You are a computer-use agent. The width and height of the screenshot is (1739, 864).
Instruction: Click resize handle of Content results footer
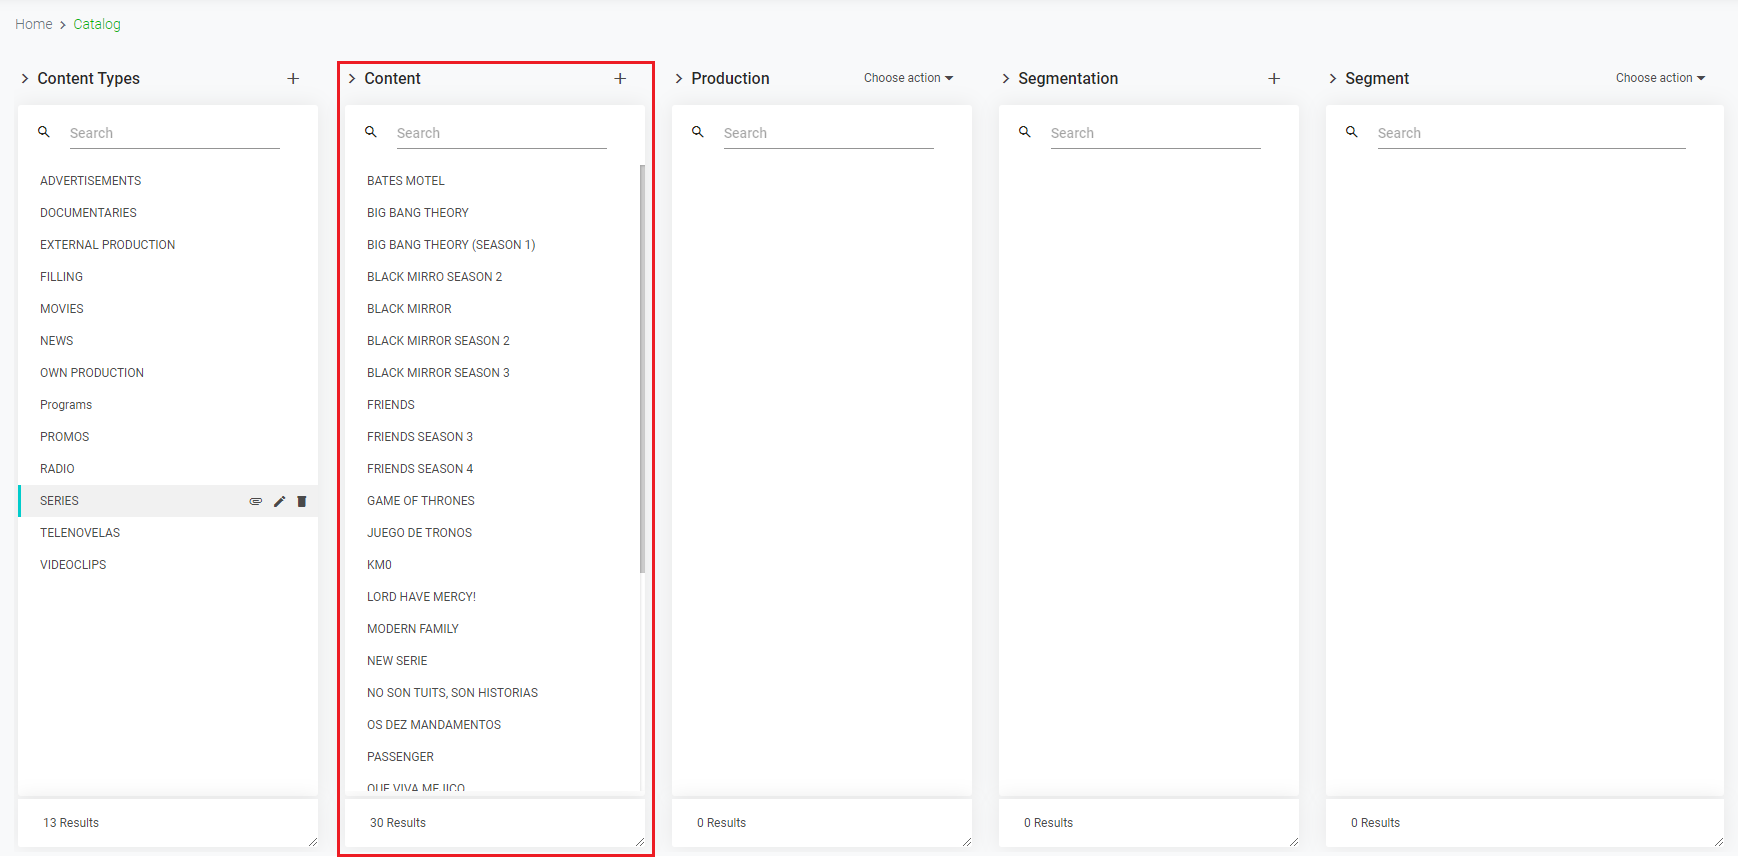[640, 842]
